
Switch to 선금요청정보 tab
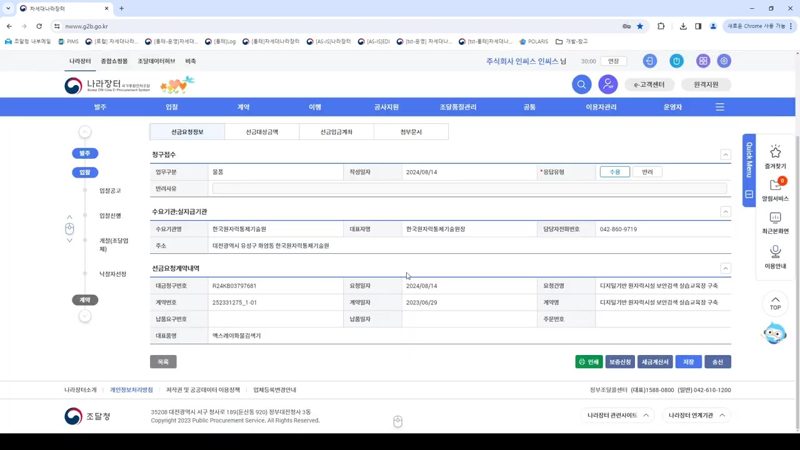pyautogui.click(x=187, y=132)
